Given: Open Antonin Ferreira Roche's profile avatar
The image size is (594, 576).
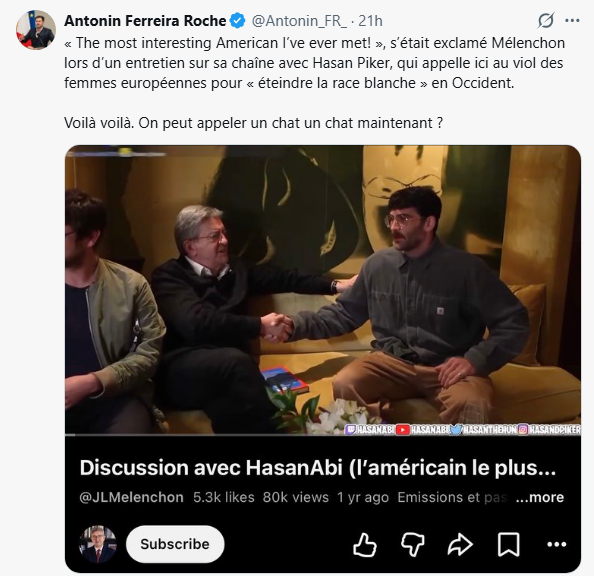Looking at the screenshot, I should tap(36, 30).
